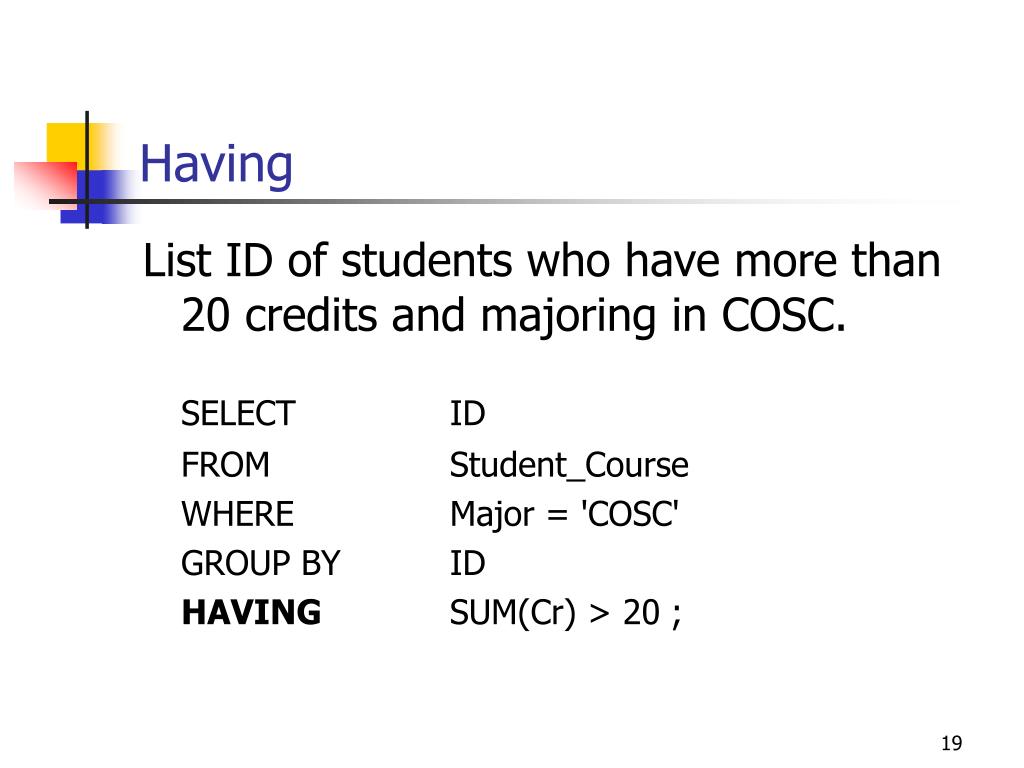Click the Student_Course table name

(x=569, y=466)
